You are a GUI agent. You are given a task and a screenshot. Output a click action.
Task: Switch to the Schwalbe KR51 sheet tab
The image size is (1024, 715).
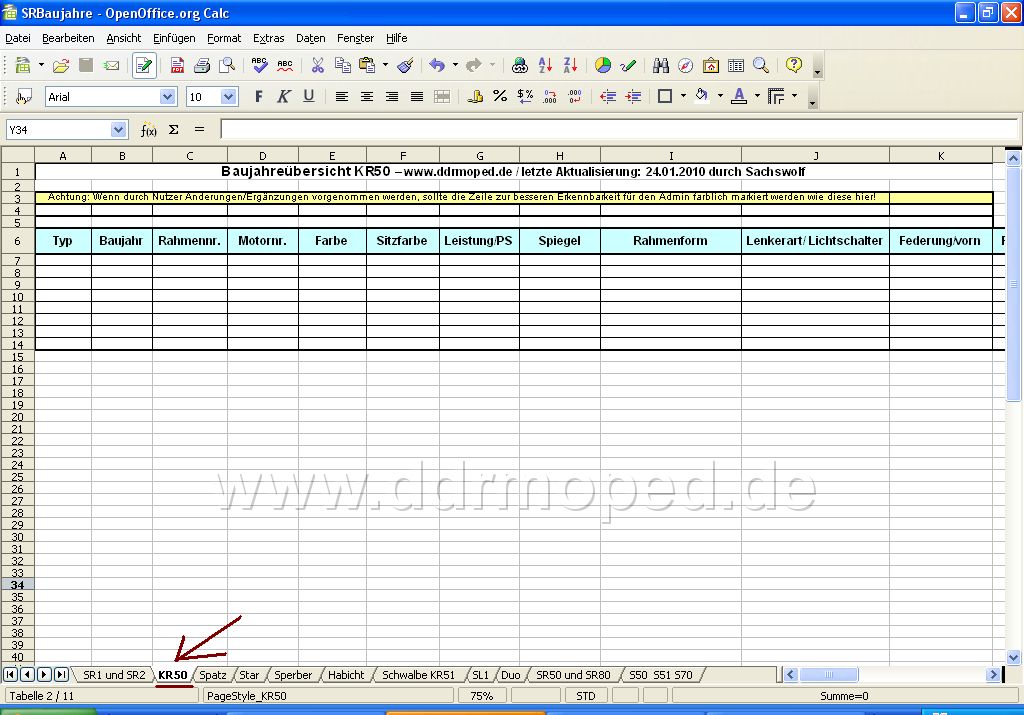pyautogui.click(x=418, y=675)
